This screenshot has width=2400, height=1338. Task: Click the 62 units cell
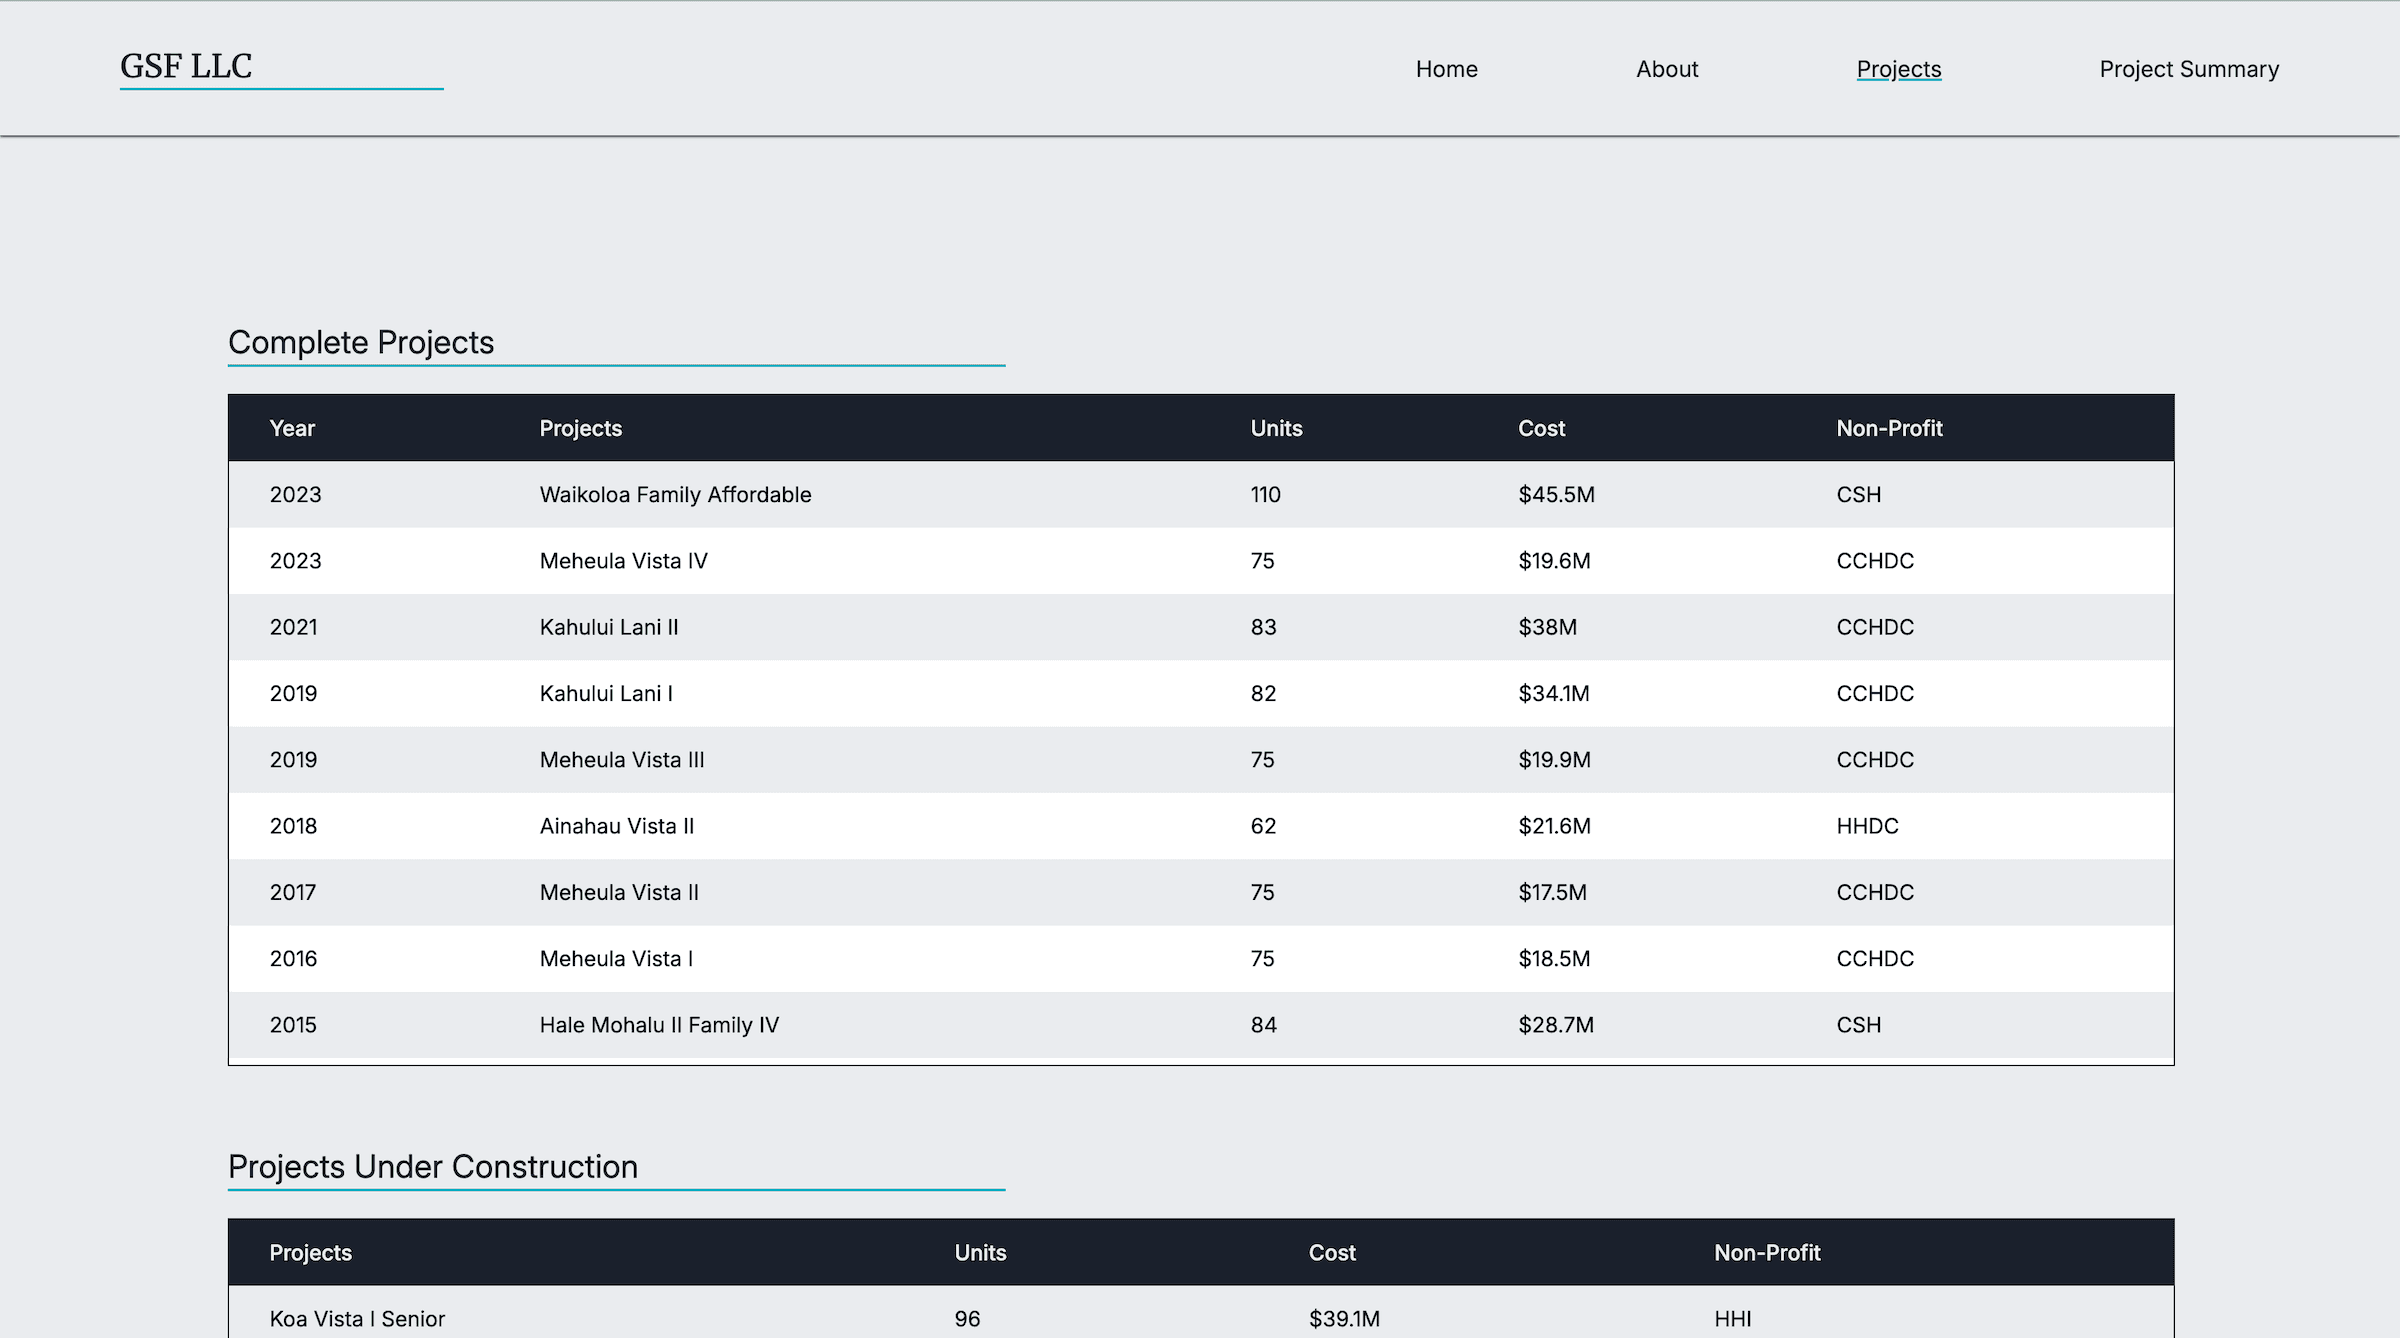point(1263,826)
